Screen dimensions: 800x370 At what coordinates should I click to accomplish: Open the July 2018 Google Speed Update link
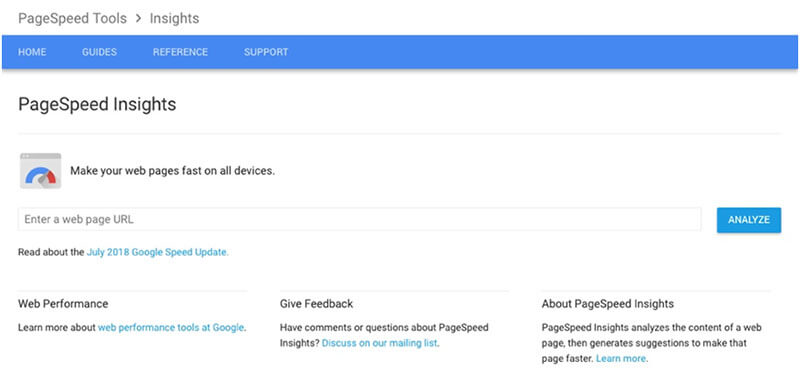coord(158,252)
